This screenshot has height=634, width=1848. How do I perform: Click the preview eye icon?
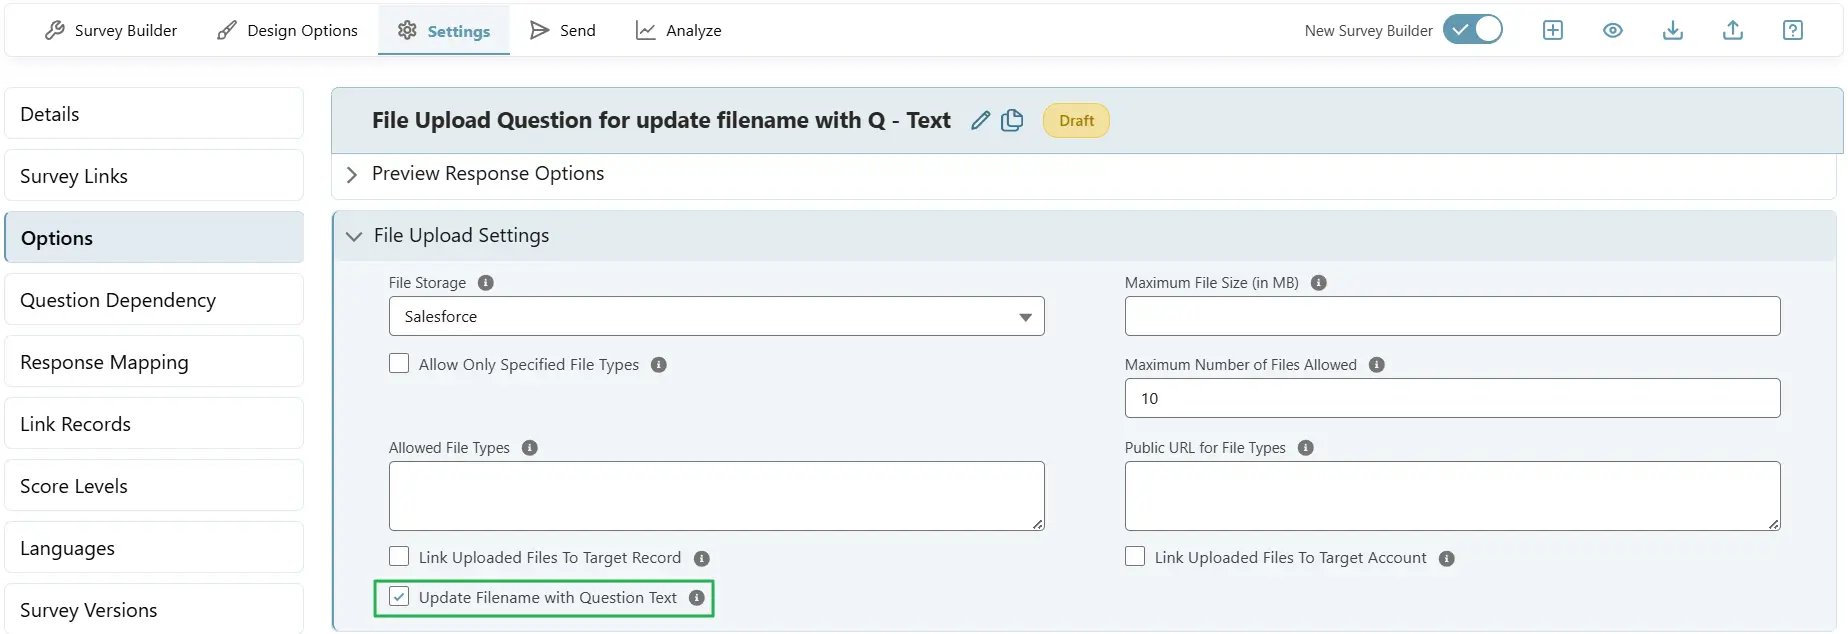(1613, 30)
